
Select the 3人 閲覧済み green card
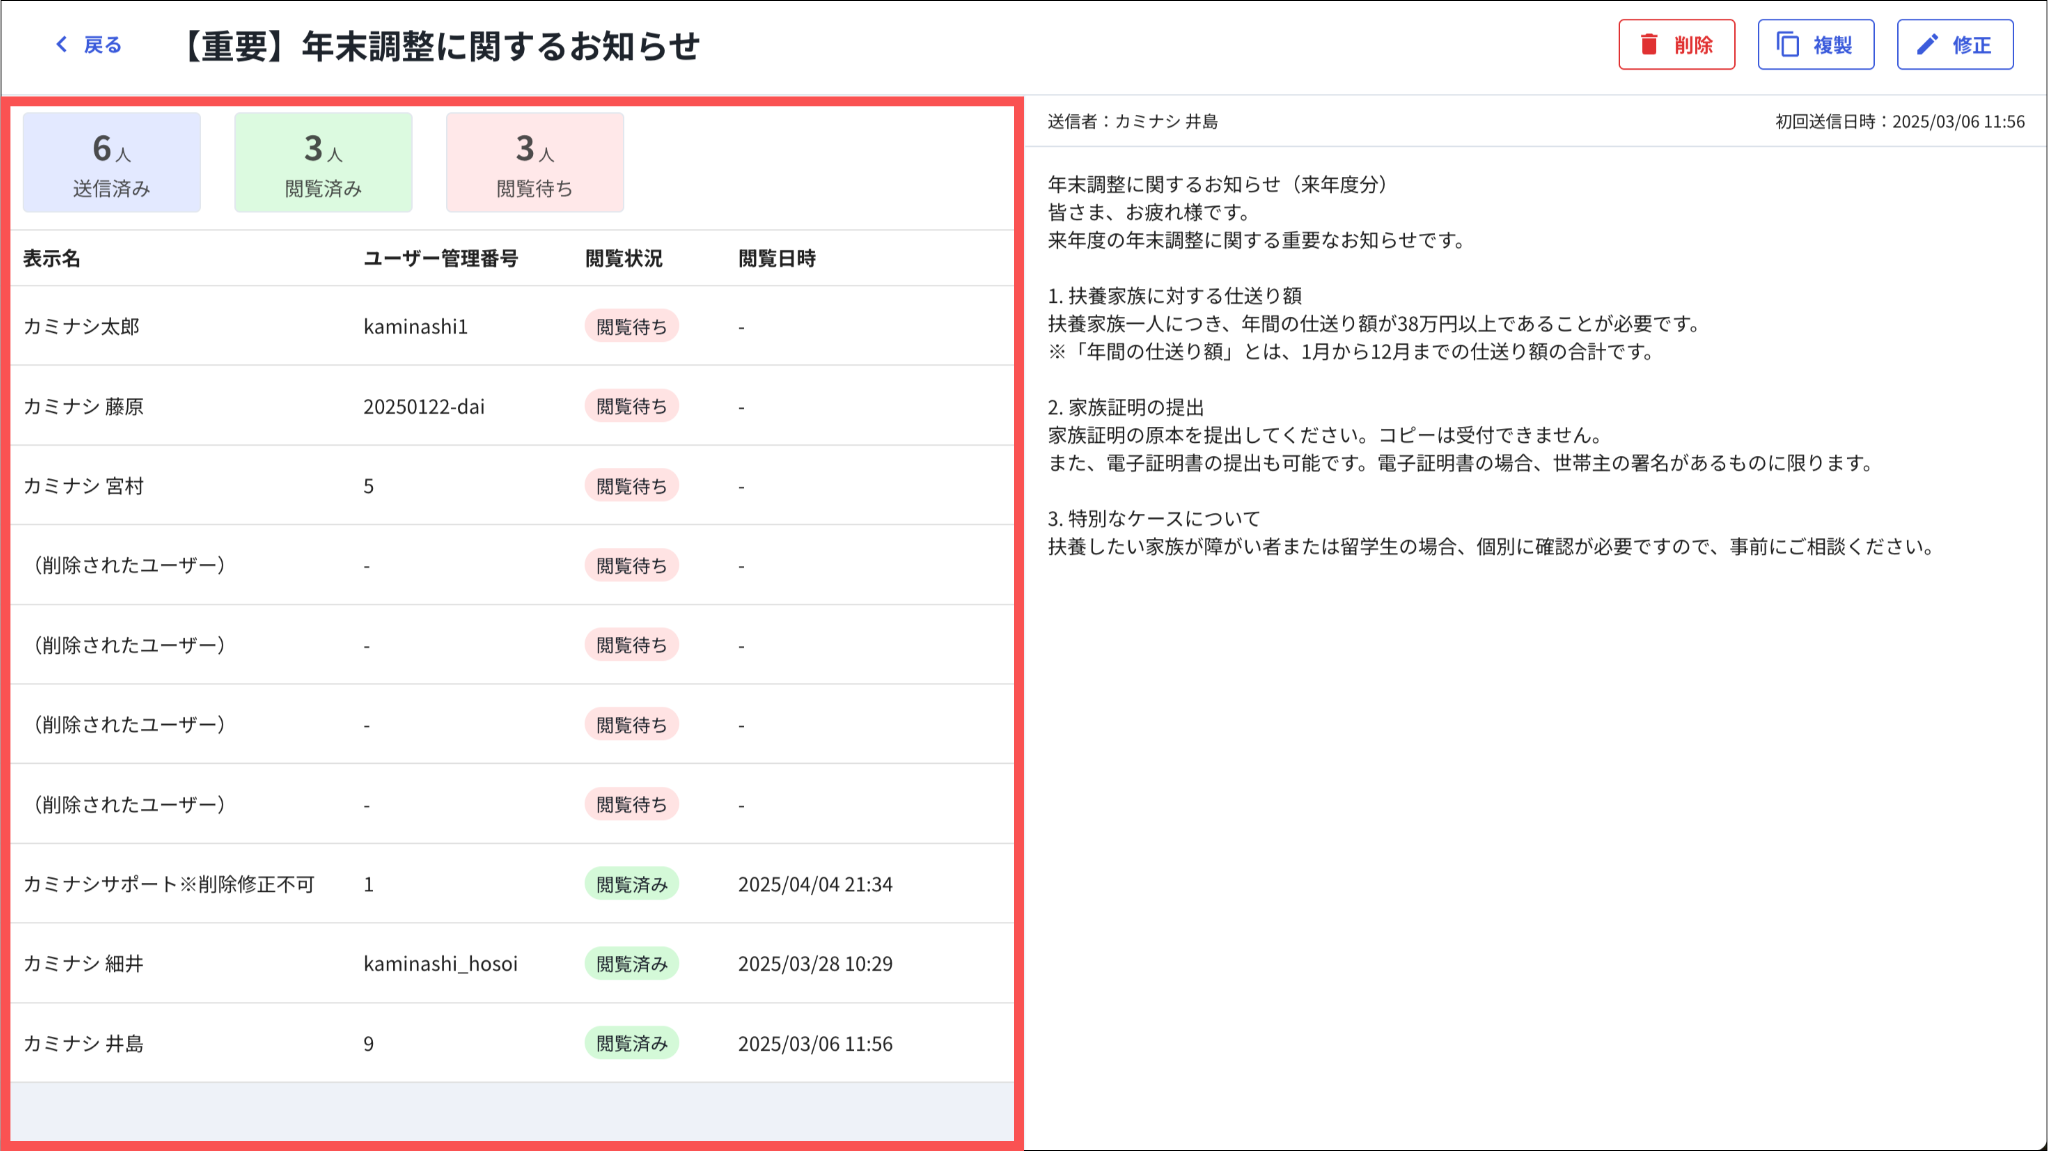323,163
